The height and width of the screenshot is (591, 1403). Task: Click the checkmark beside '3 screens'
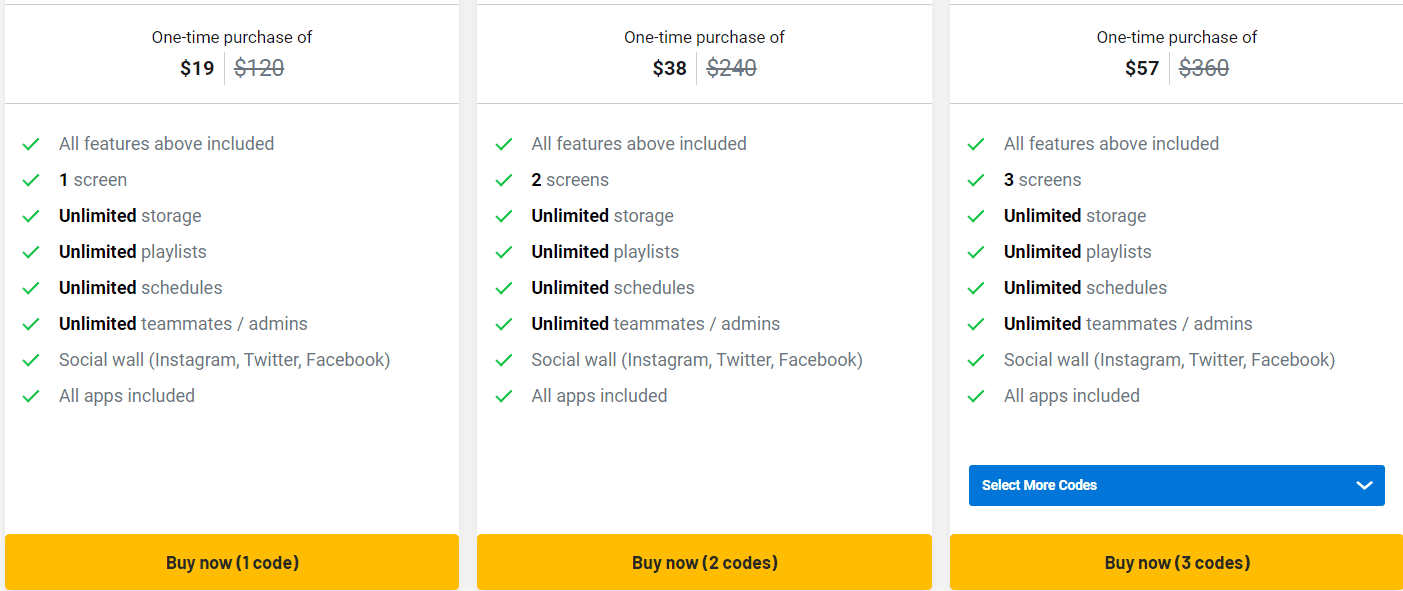(976, 180)
